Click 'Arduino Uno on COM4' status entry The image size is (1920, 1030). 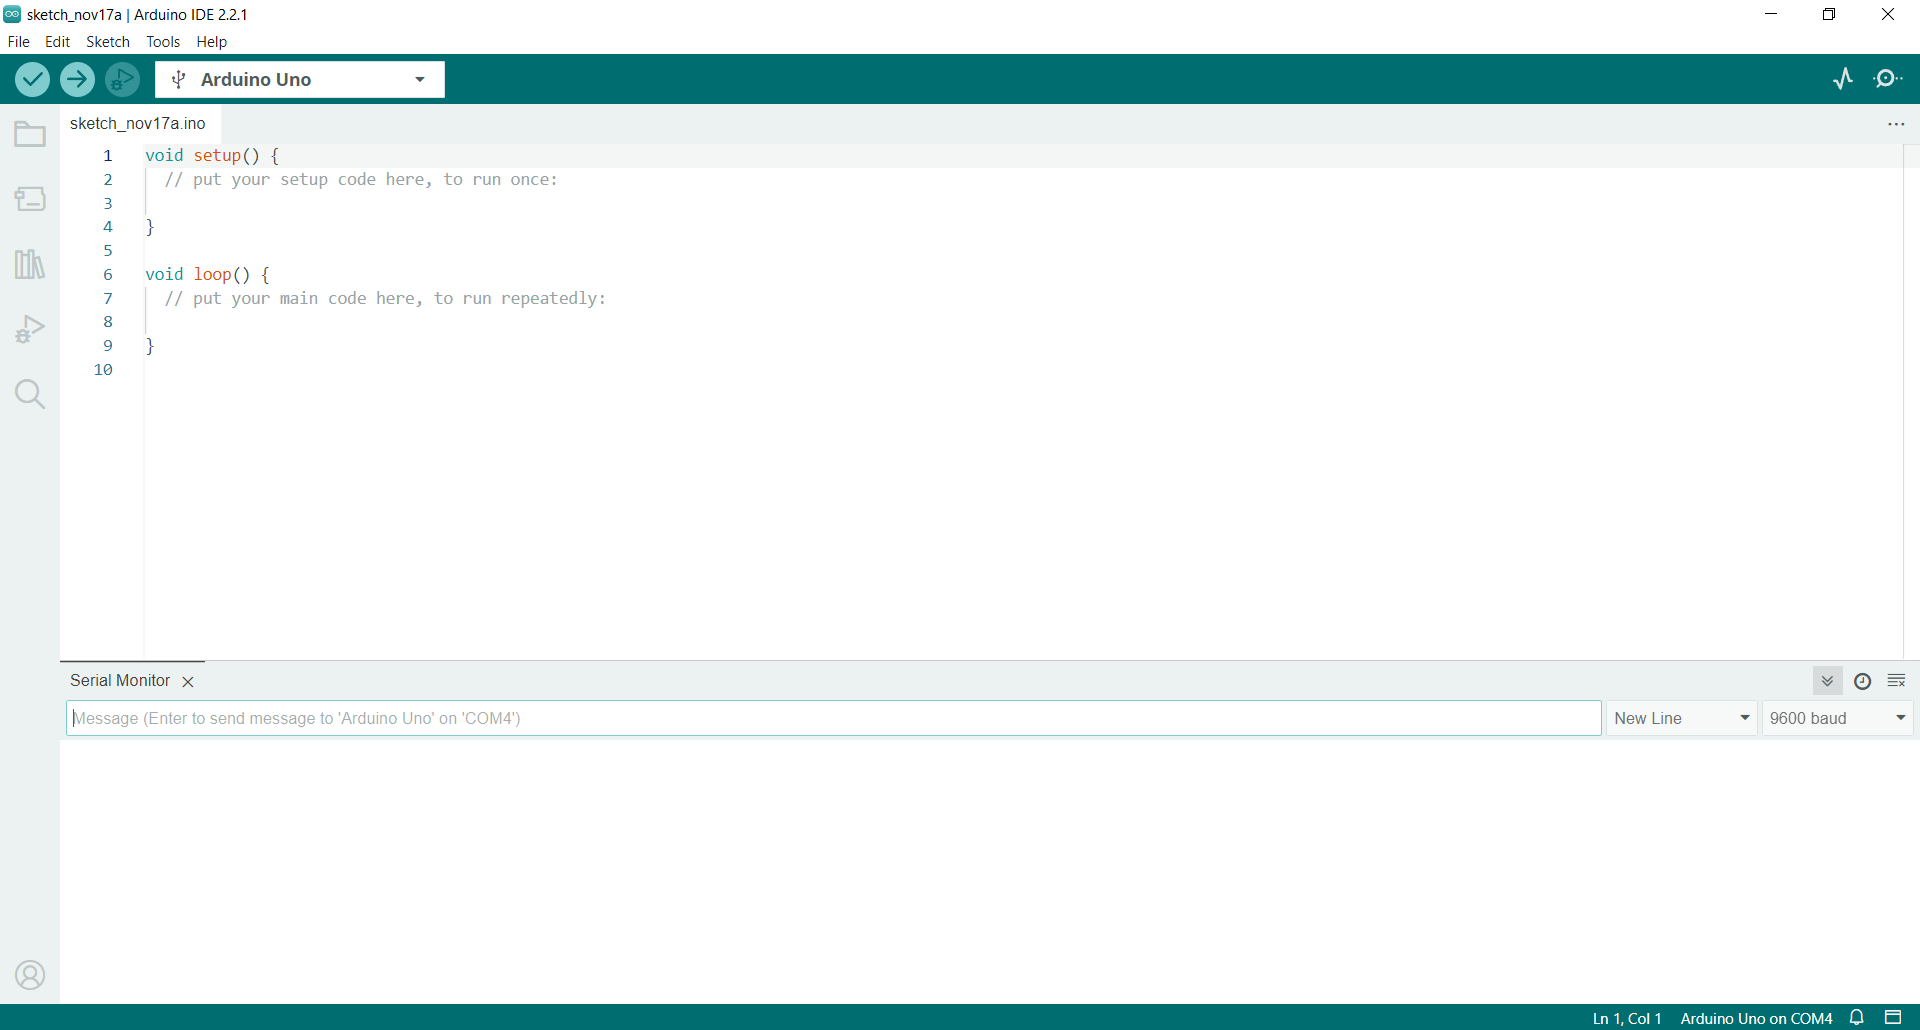[1756, 1018]
